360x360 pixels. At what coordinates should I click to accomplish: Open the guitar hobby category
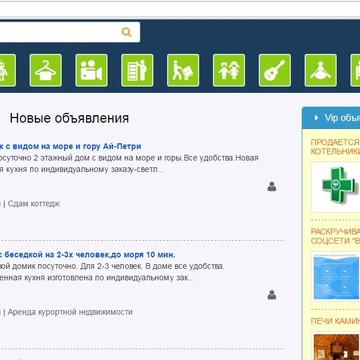pos(275,70)
